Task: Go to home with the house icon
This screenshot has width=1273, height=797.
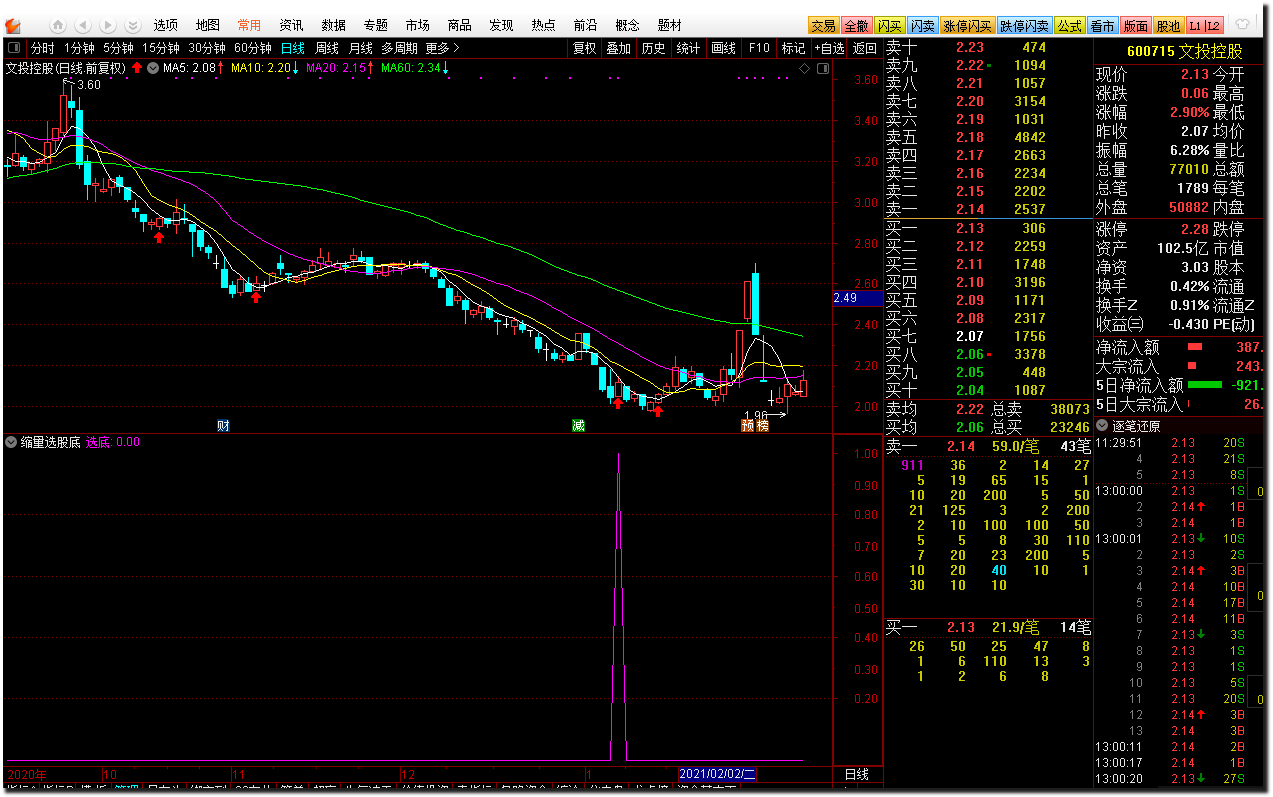Action: 59,25
